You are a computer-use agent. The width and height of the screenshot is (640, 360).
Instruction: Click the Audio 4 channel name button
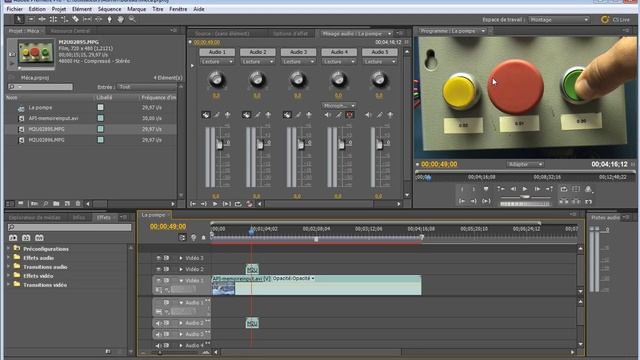(x=339, y=52)
